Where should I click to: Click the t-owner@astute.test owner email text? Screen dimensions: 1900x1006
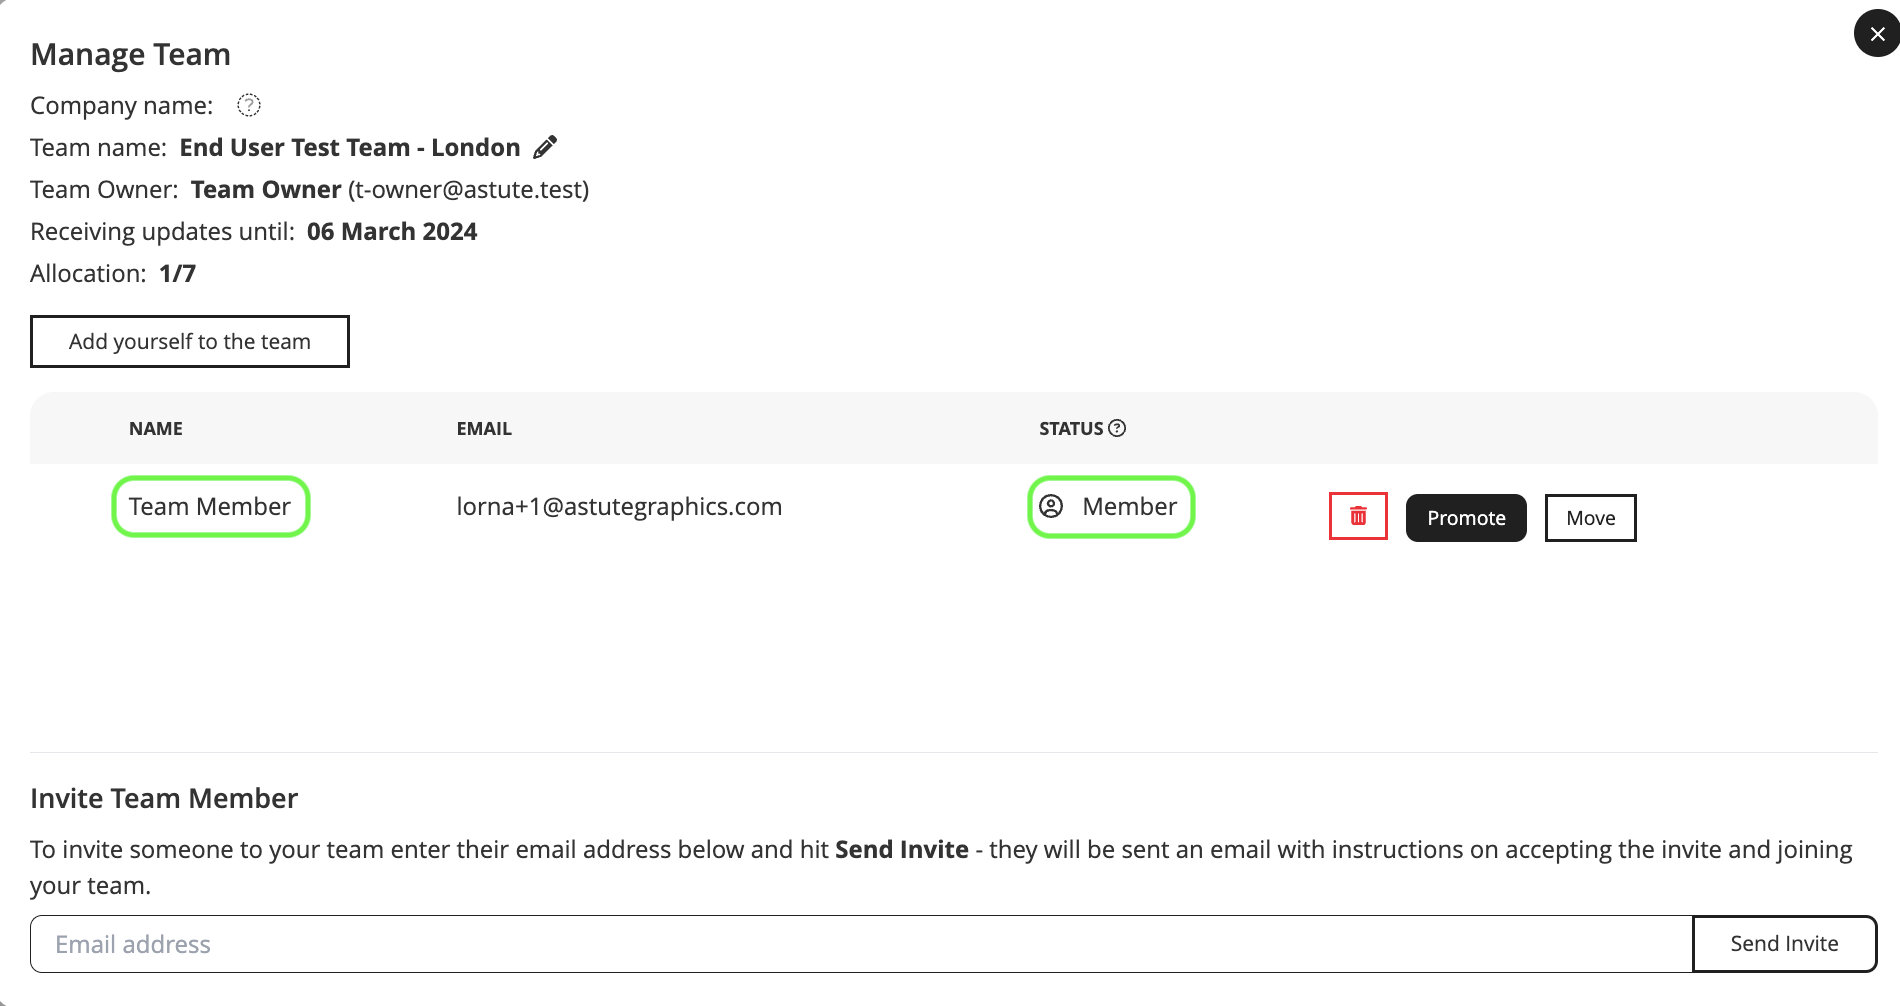tap(468, 190)
